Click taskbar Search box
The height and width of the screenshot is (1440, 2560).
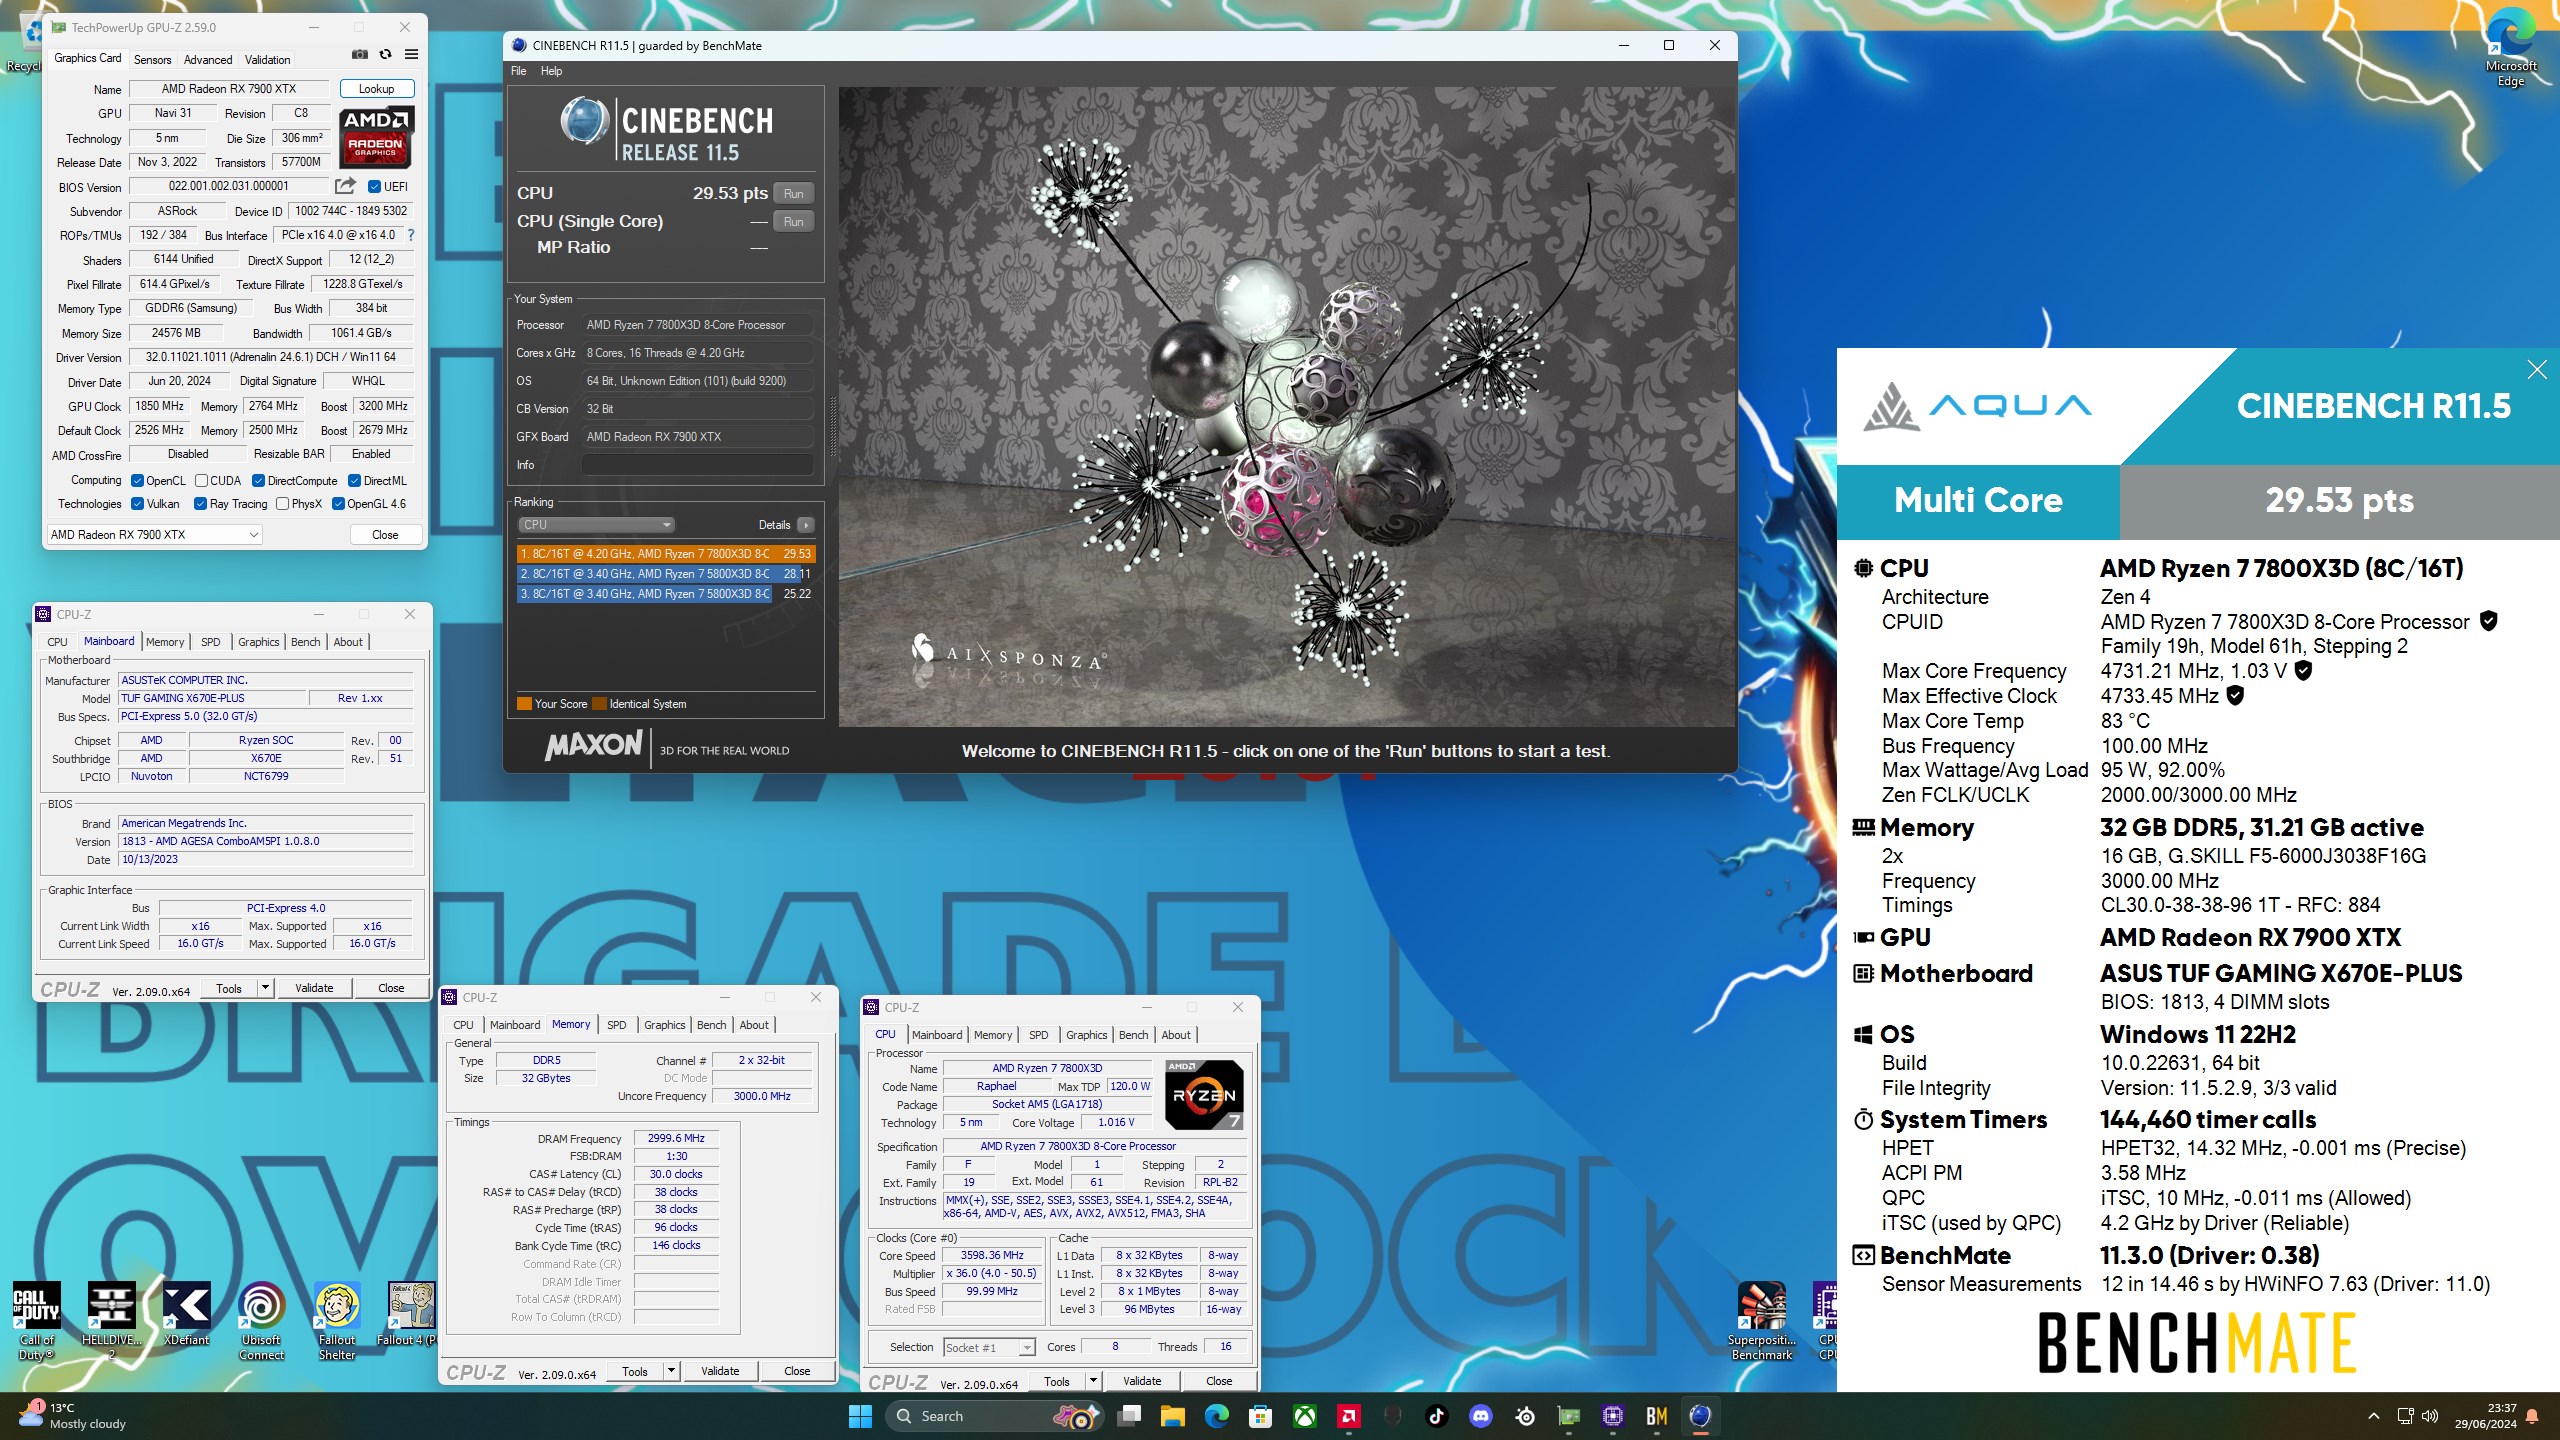995,1416
